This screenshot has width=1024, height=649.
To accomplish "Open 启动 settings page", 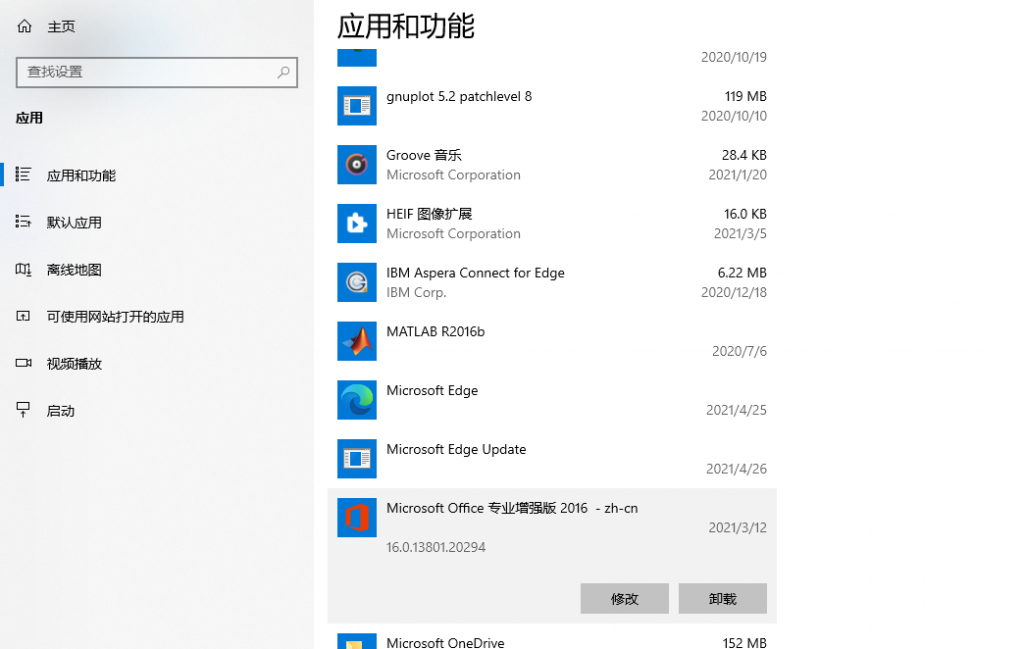I will [60, 411].
